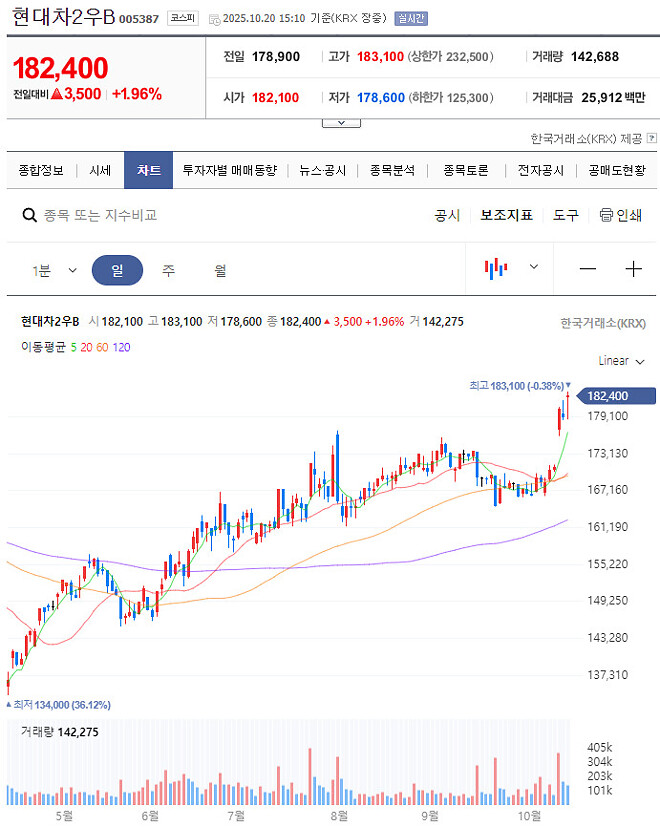This screenshot has height=827, width=660.
Task: Click the search magnifier icon
Action: [x=29, y=214]
